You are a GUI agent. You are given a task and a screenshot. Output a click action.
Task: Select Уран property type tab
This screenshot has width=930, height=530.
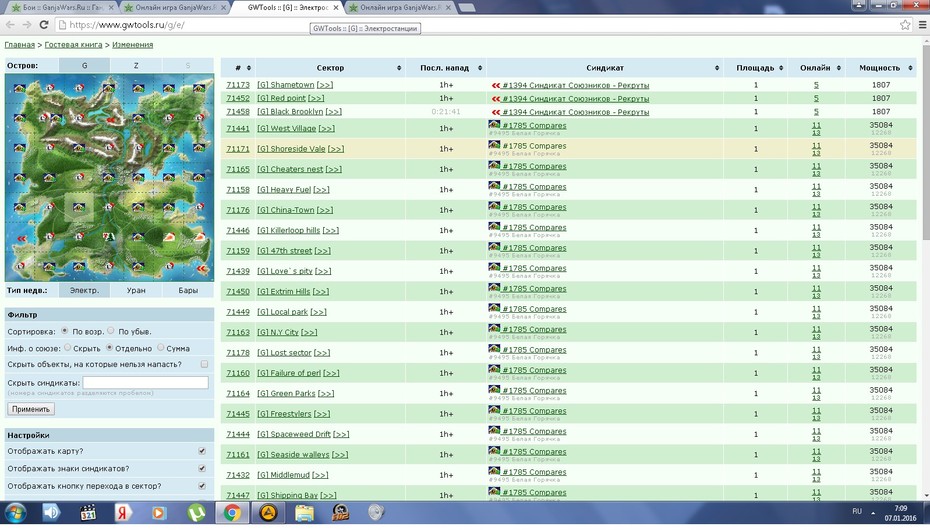click(136, 290)
